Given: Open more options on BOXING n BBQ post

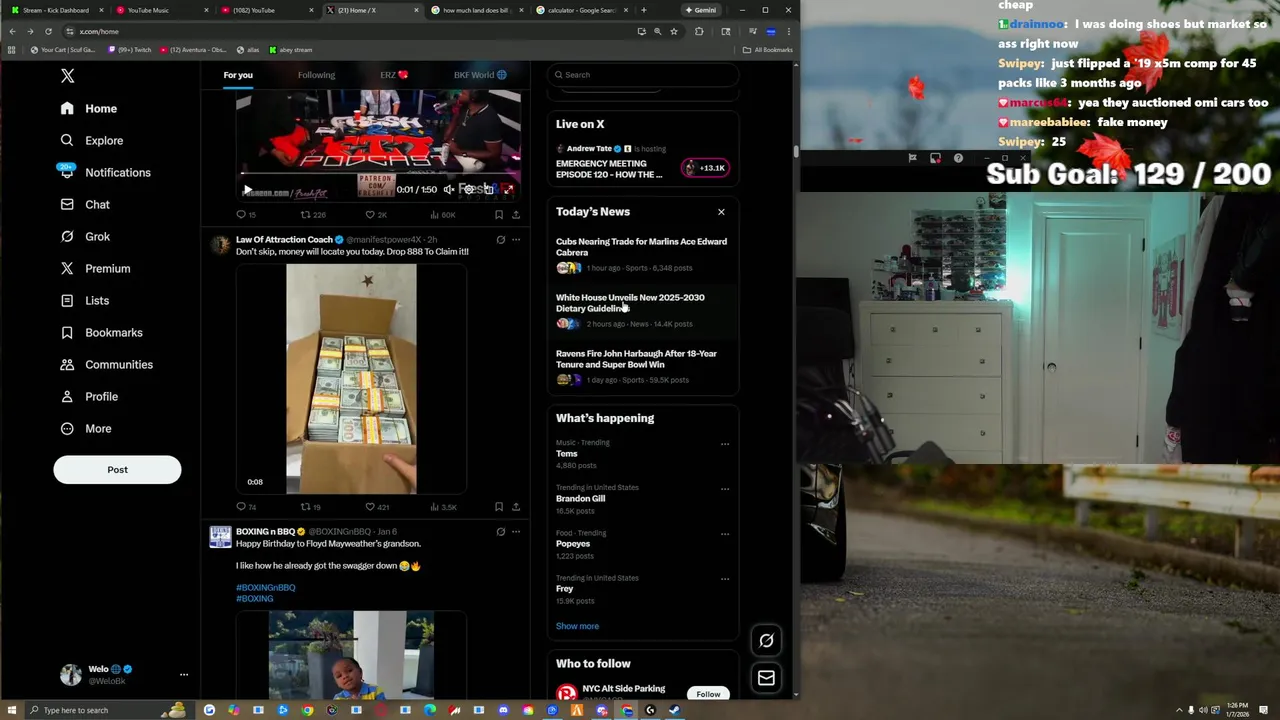Looking at the screenshot, I should coord(516,532).
